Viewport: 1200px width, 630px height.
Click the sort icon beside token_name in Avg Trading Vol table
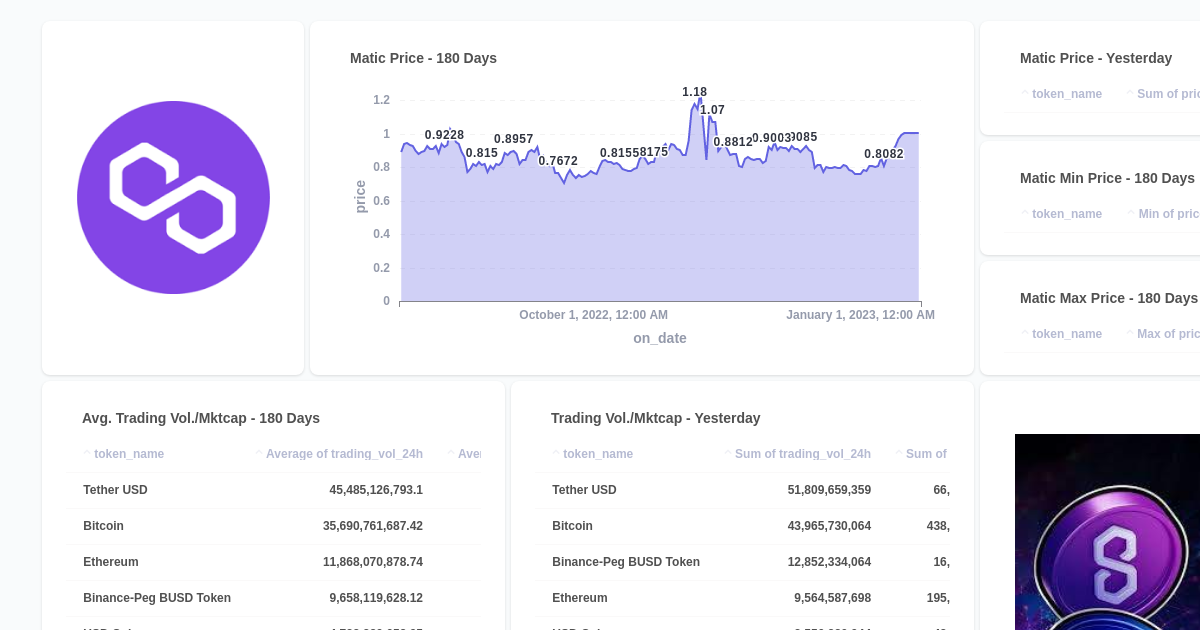pos(86,453)
